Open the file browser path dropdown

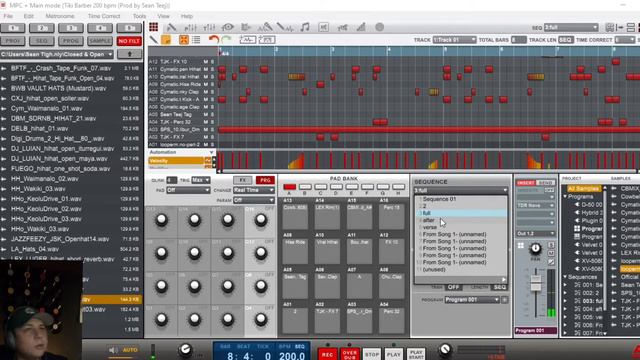(x=57, y=54)
